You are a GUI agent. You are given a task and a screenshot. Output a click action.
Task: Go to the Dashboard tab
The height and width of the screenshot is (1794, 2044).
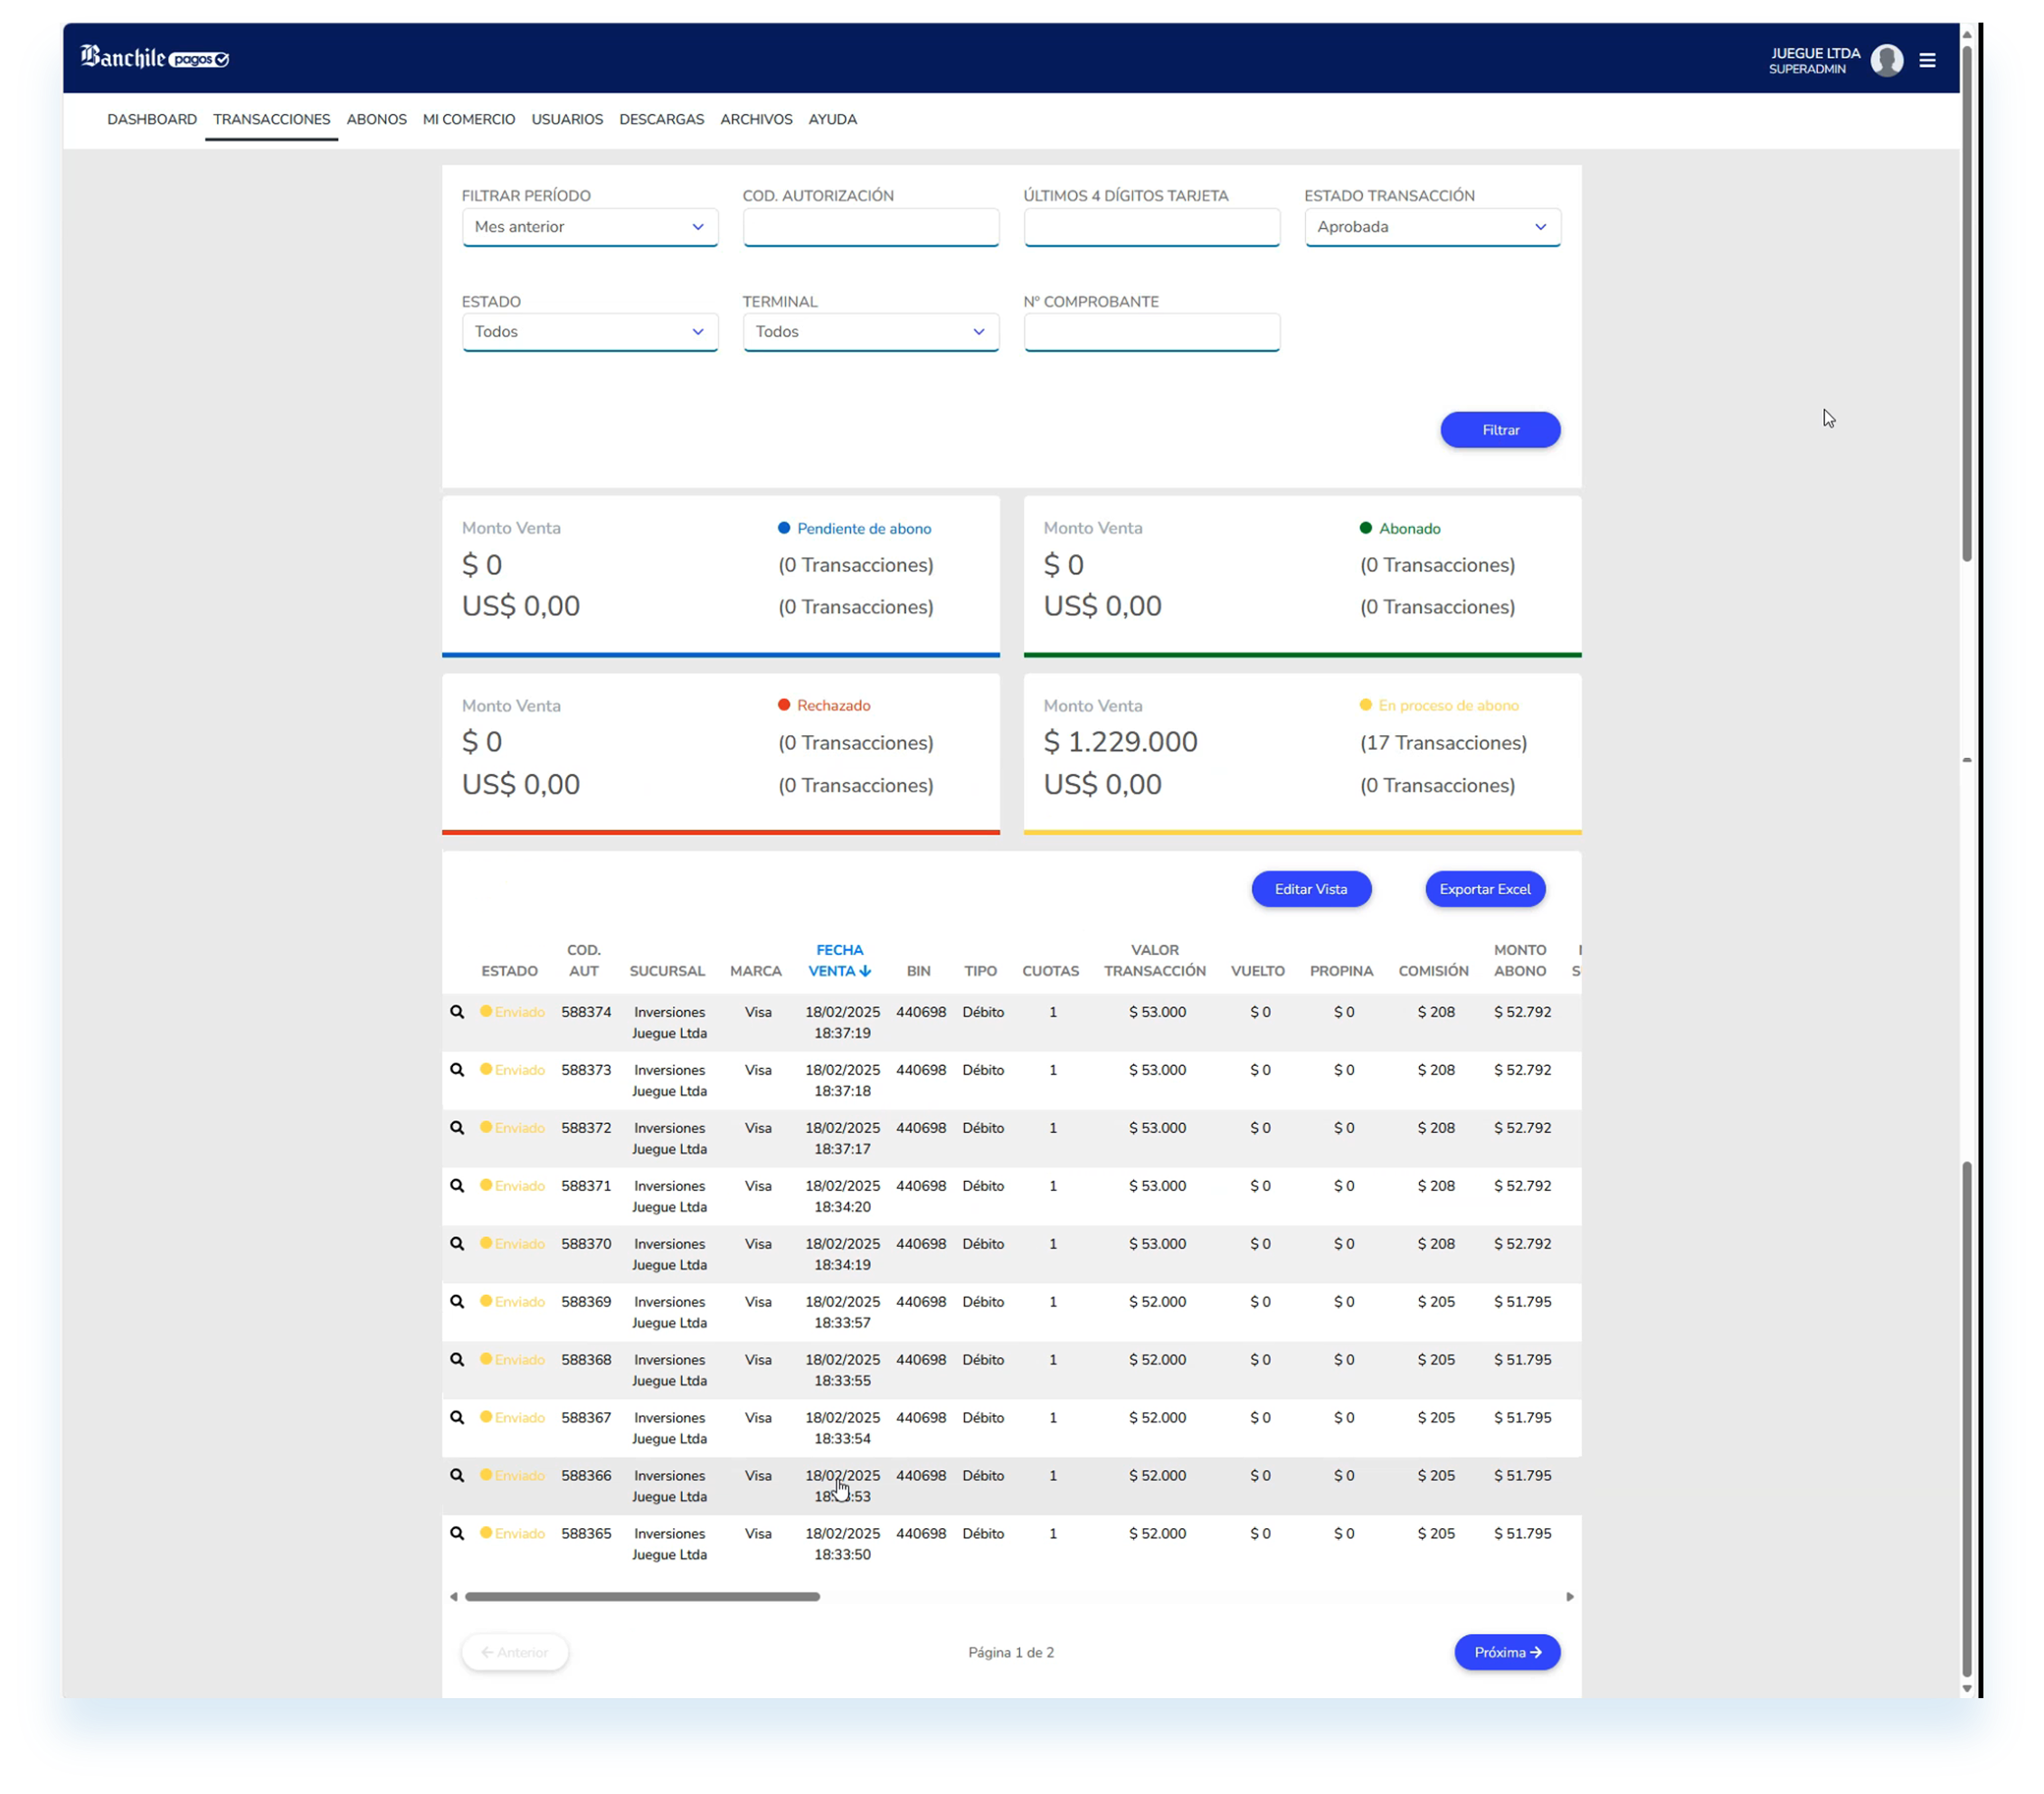click(152, 119)
